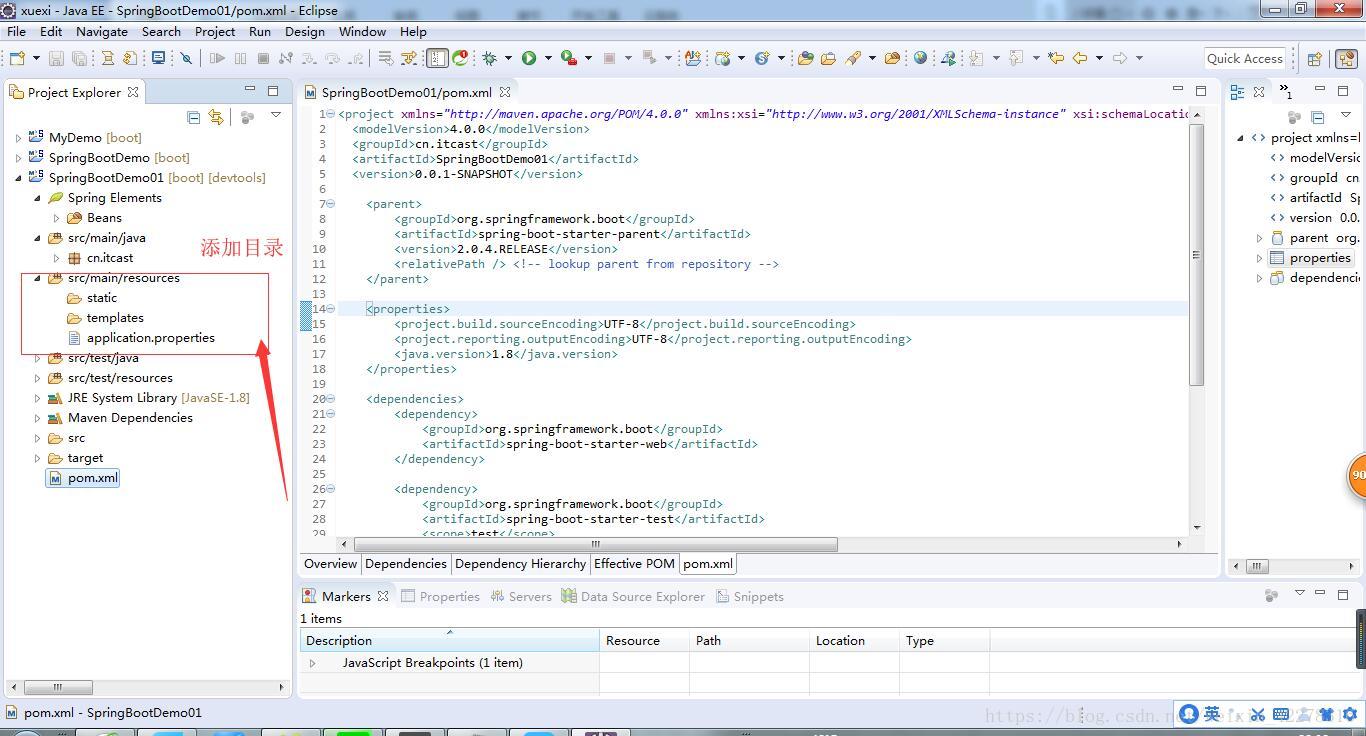Collapse the dependencies block at line 20
Viewport: 1366px width, 736px height.
click(331, 399)
